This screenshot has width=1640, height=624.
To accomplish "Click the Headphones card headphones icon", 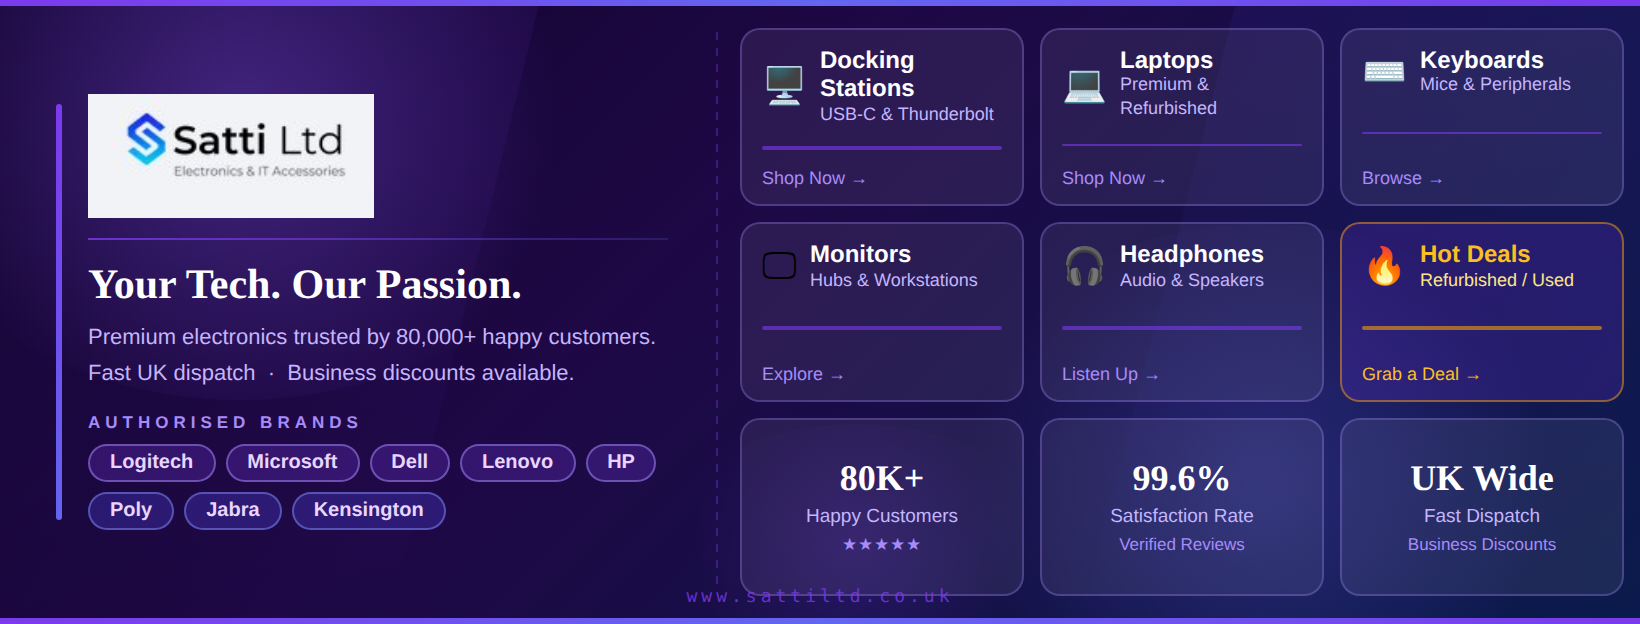I will tap(1084, 266).
